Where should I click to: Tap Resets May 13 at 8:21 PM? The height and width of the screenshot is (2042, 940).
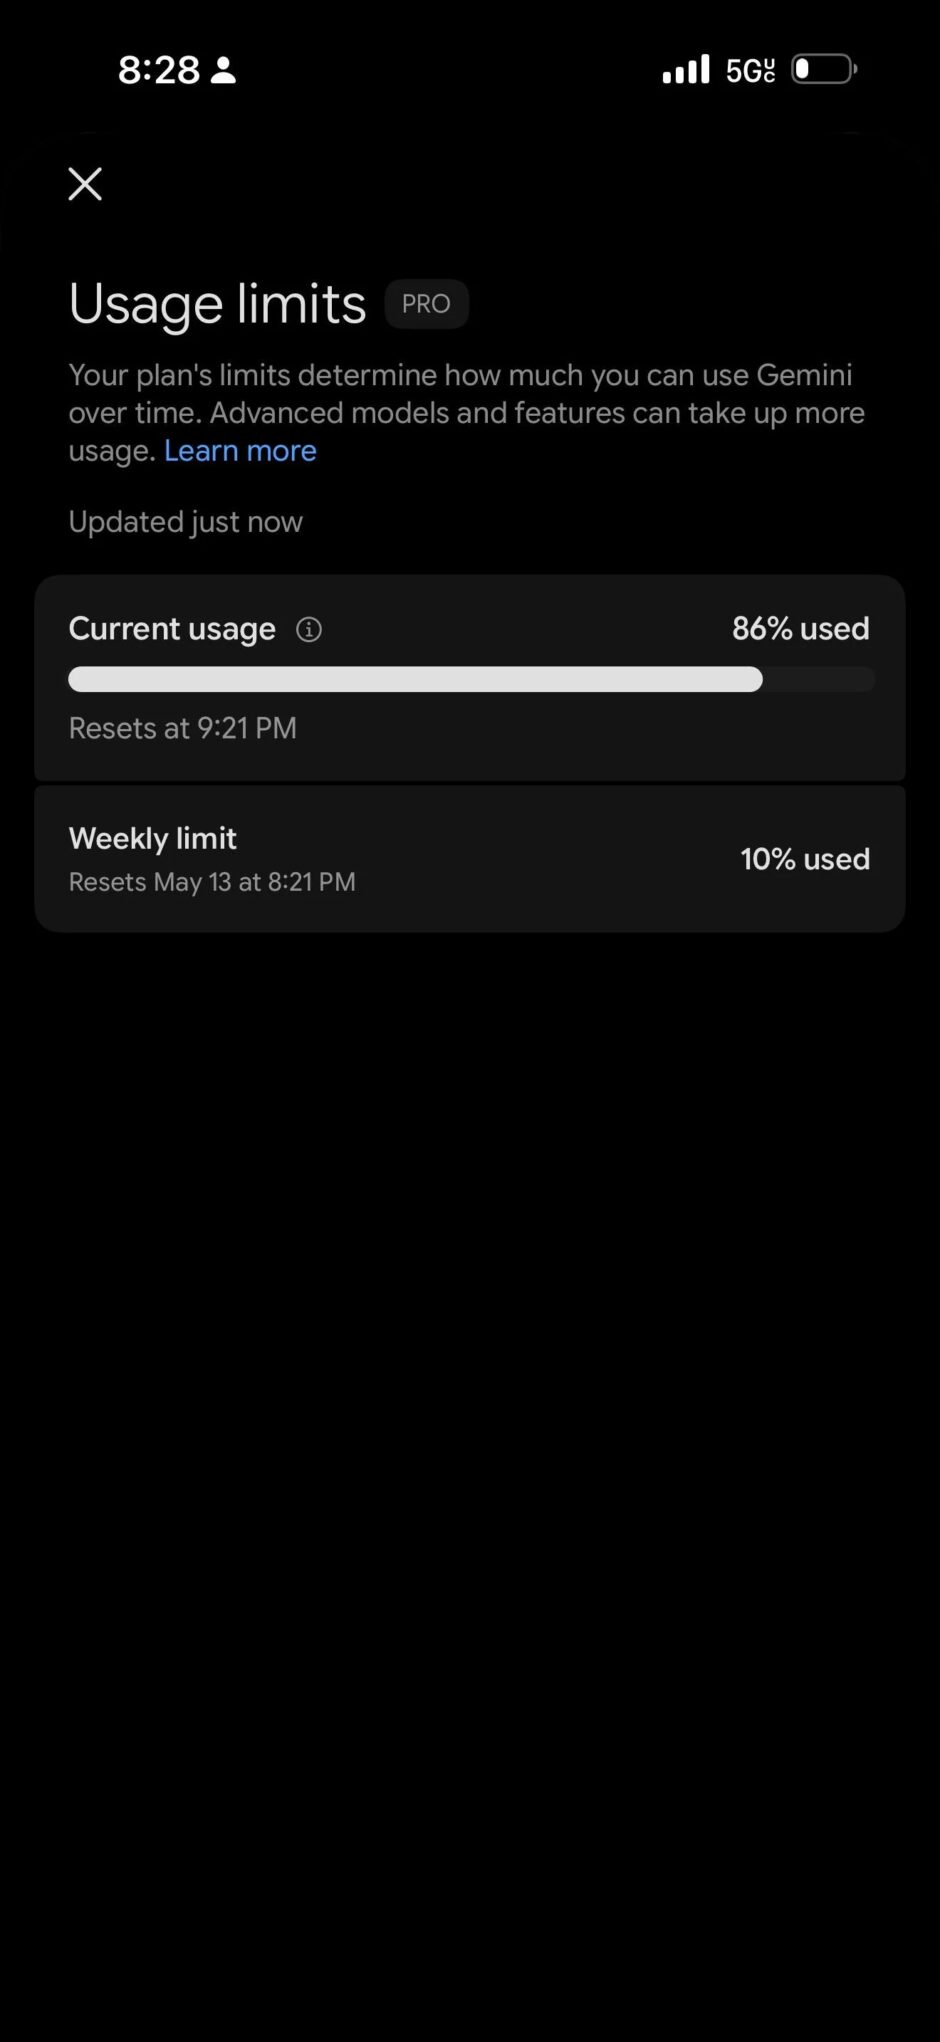(212, 882)
